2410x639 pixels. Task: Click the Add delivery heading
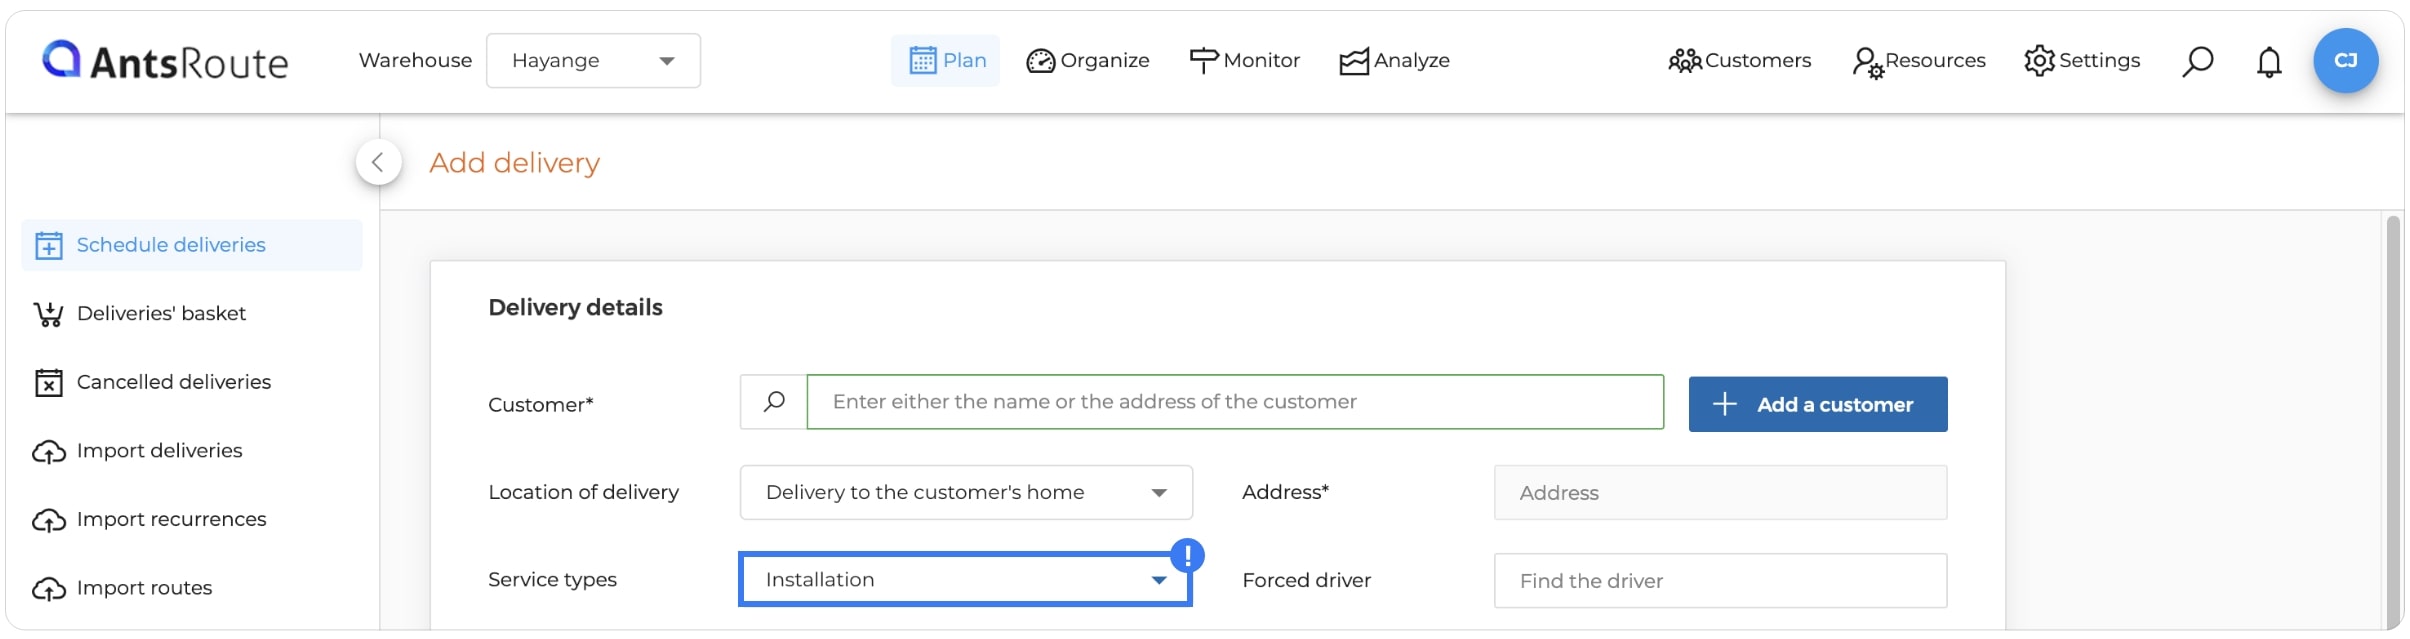pyautogui.click(x=514, y=163)
